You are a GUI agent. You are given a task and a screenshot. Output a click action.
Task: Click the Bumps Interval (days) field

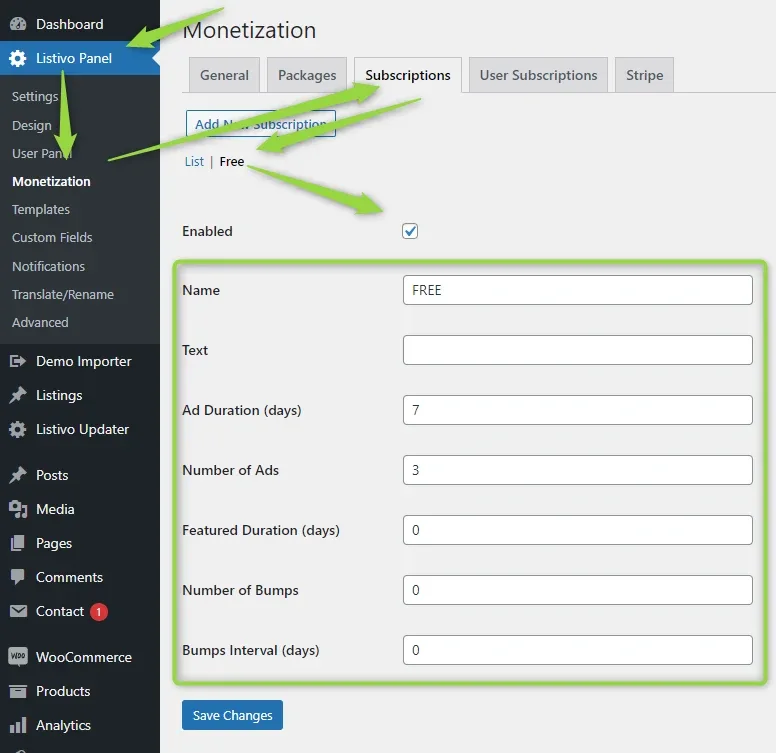pos(578,650)
